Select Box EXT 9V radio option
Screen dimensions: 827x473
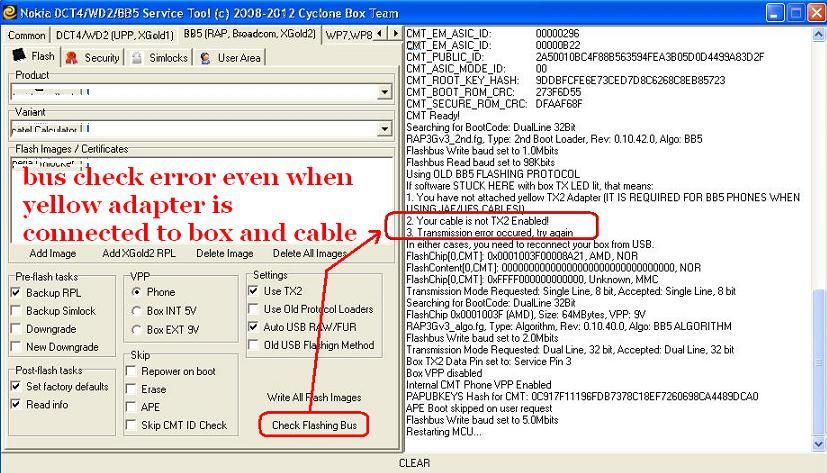click(137, 329)
